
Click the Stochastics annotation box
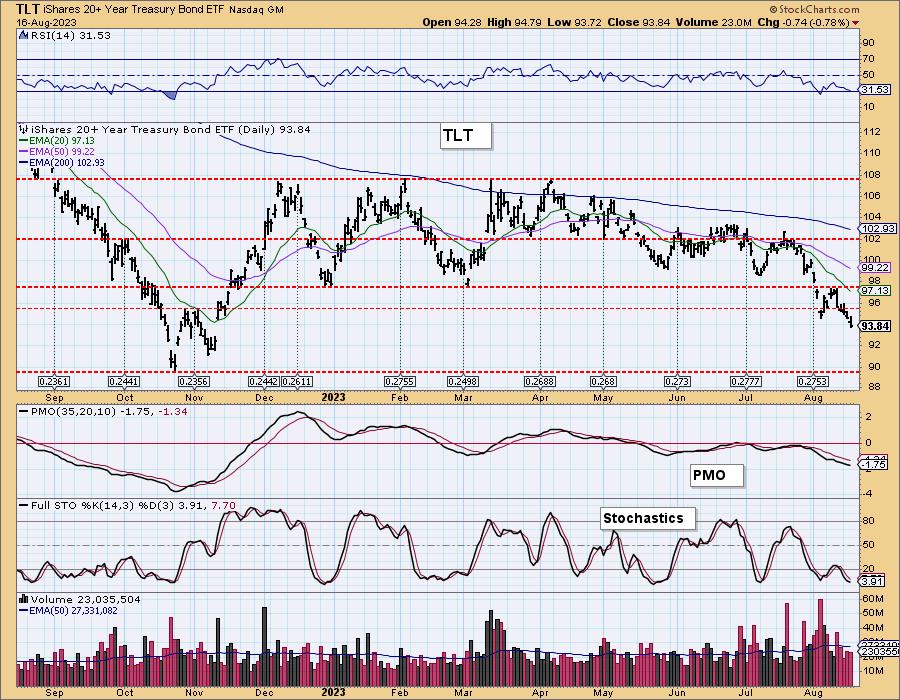point(648,518)
